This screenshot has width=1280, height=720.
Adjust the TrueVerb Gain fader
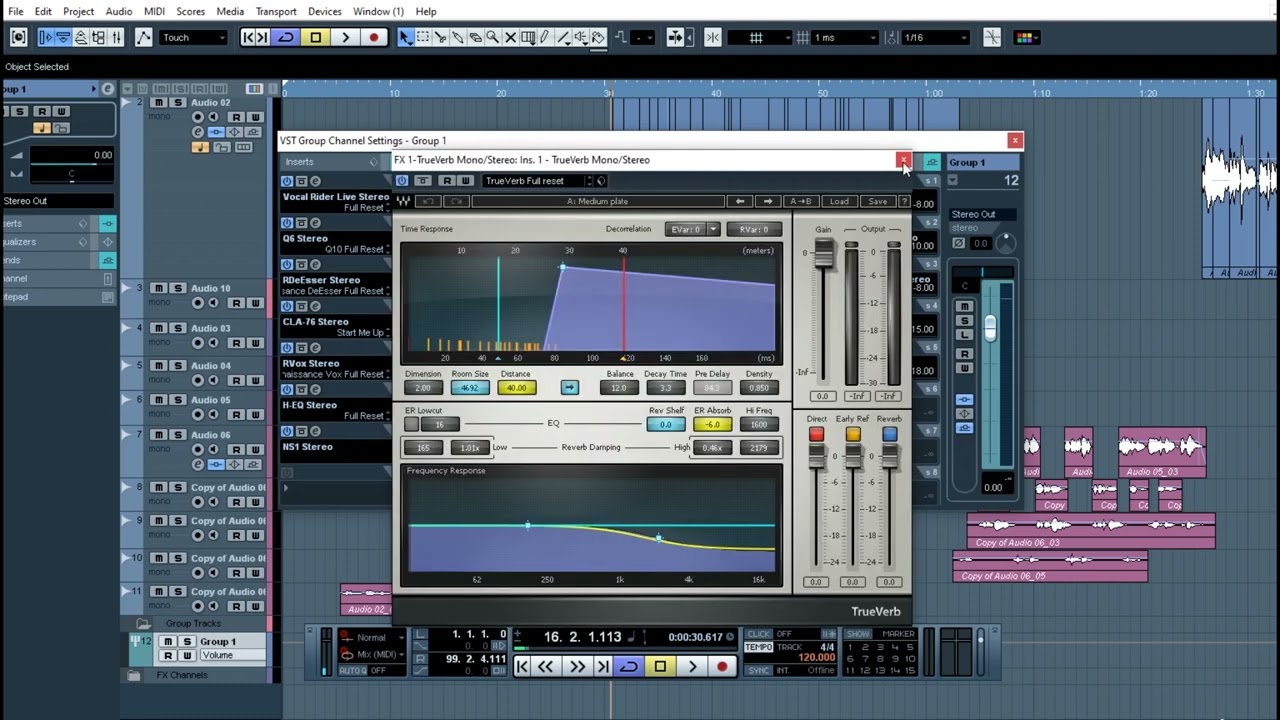point(823,255)
